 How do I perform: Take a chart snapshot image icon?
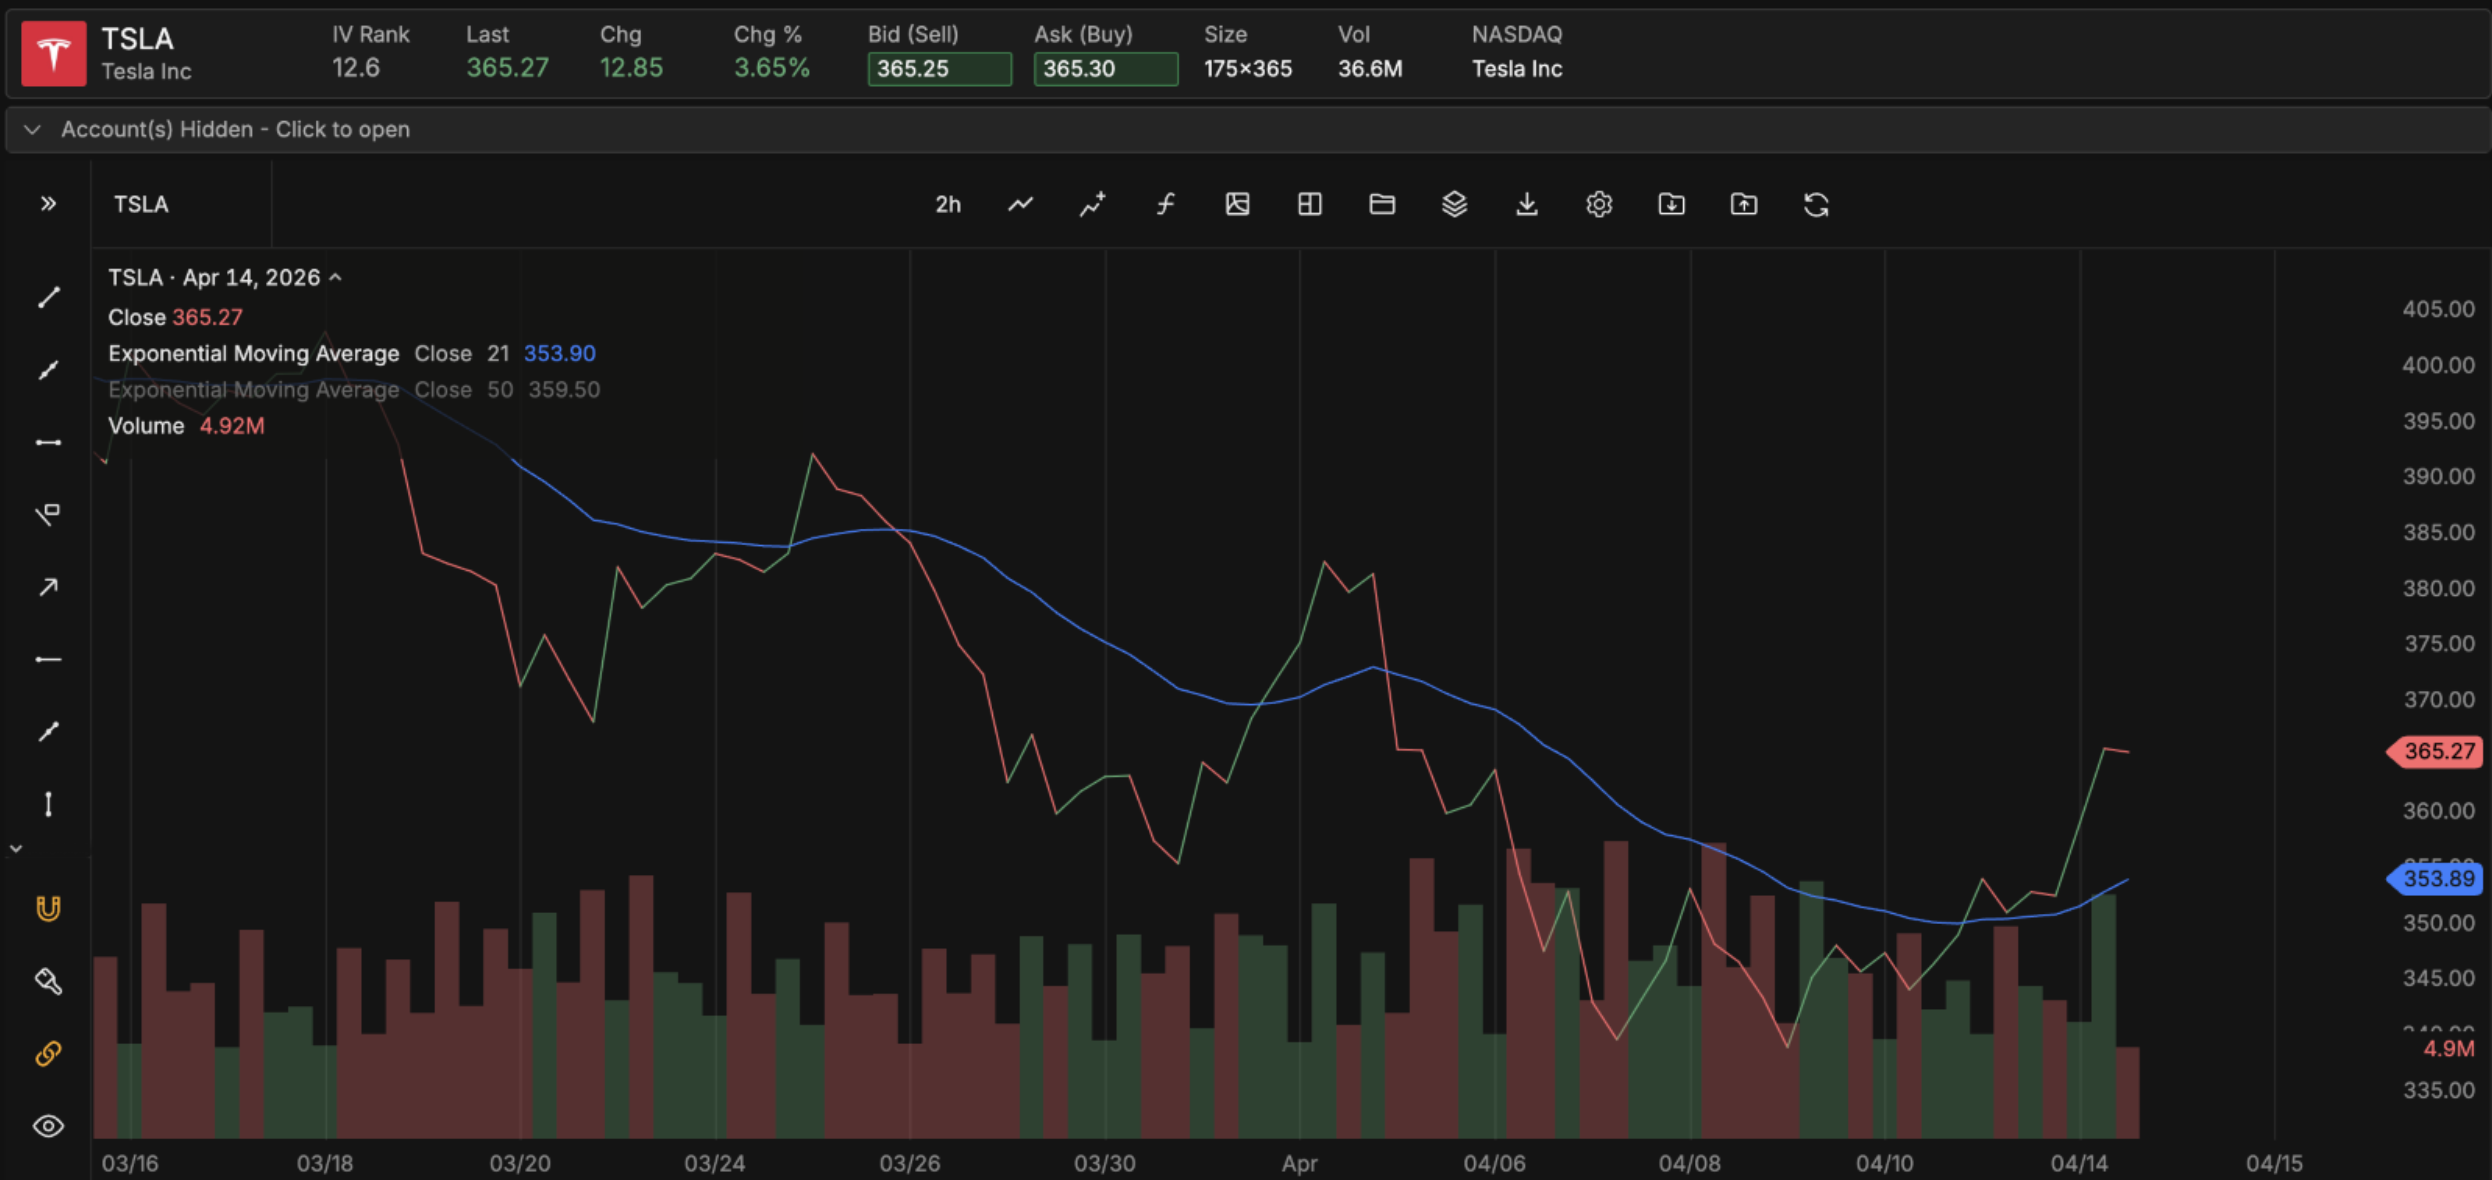(x=1238, y=205)
